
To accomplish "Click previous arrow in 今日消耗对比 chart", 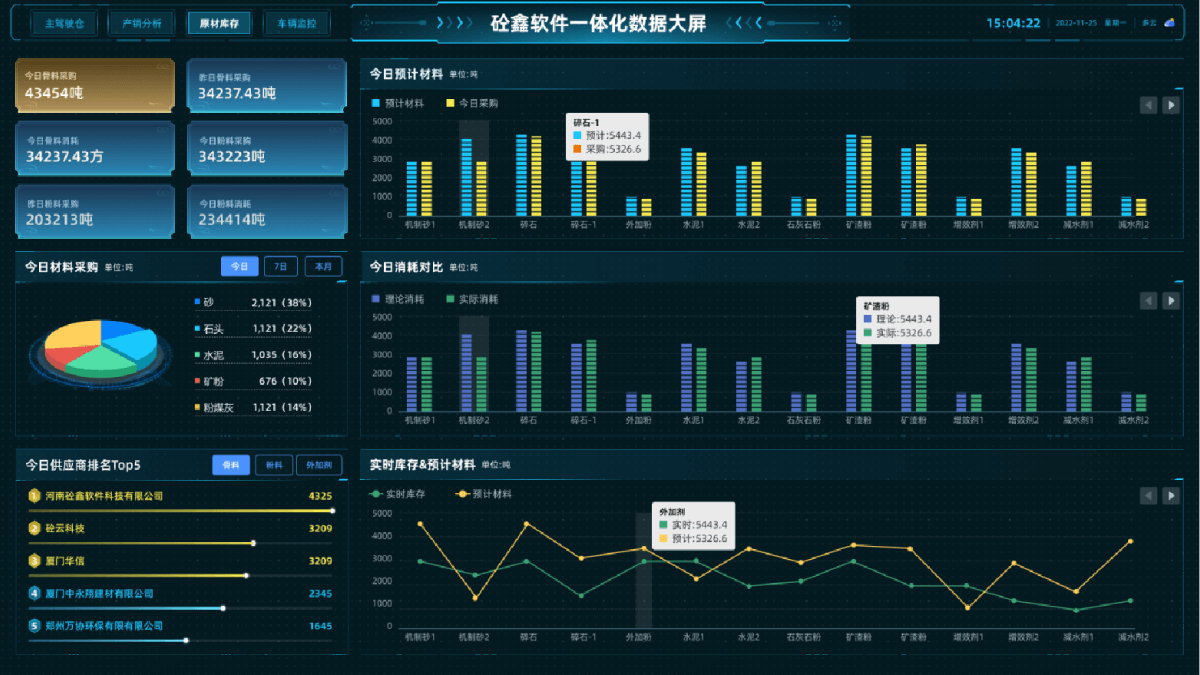I will [1149, 300].
